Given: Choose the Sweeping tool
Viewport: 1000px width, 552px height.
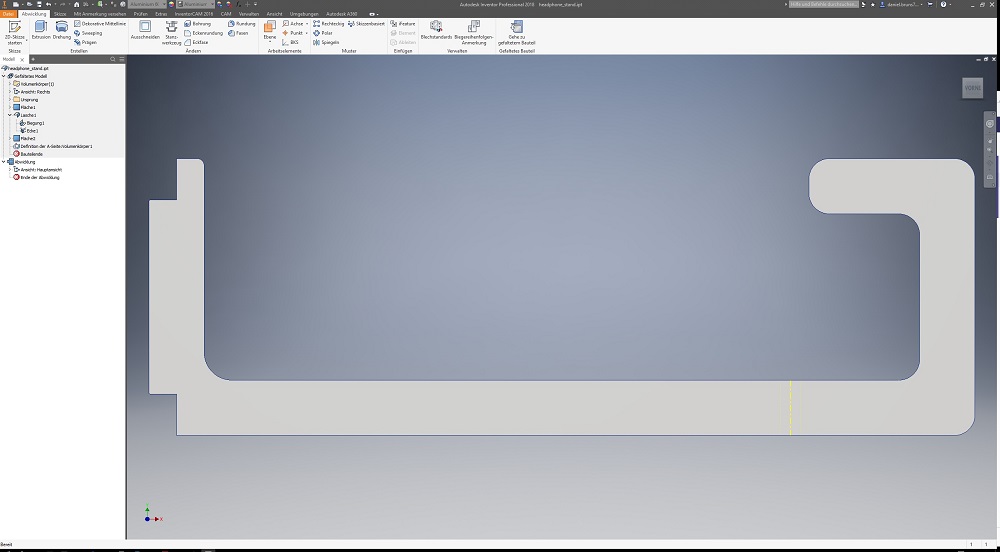Looking at the screenshot, I should pos(88,33).
